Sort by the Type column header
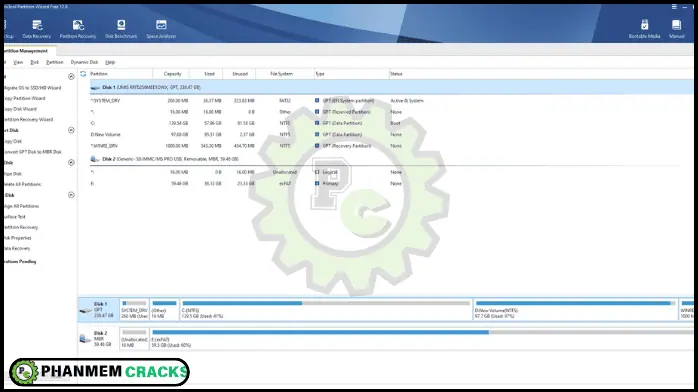 coord(320,74)
